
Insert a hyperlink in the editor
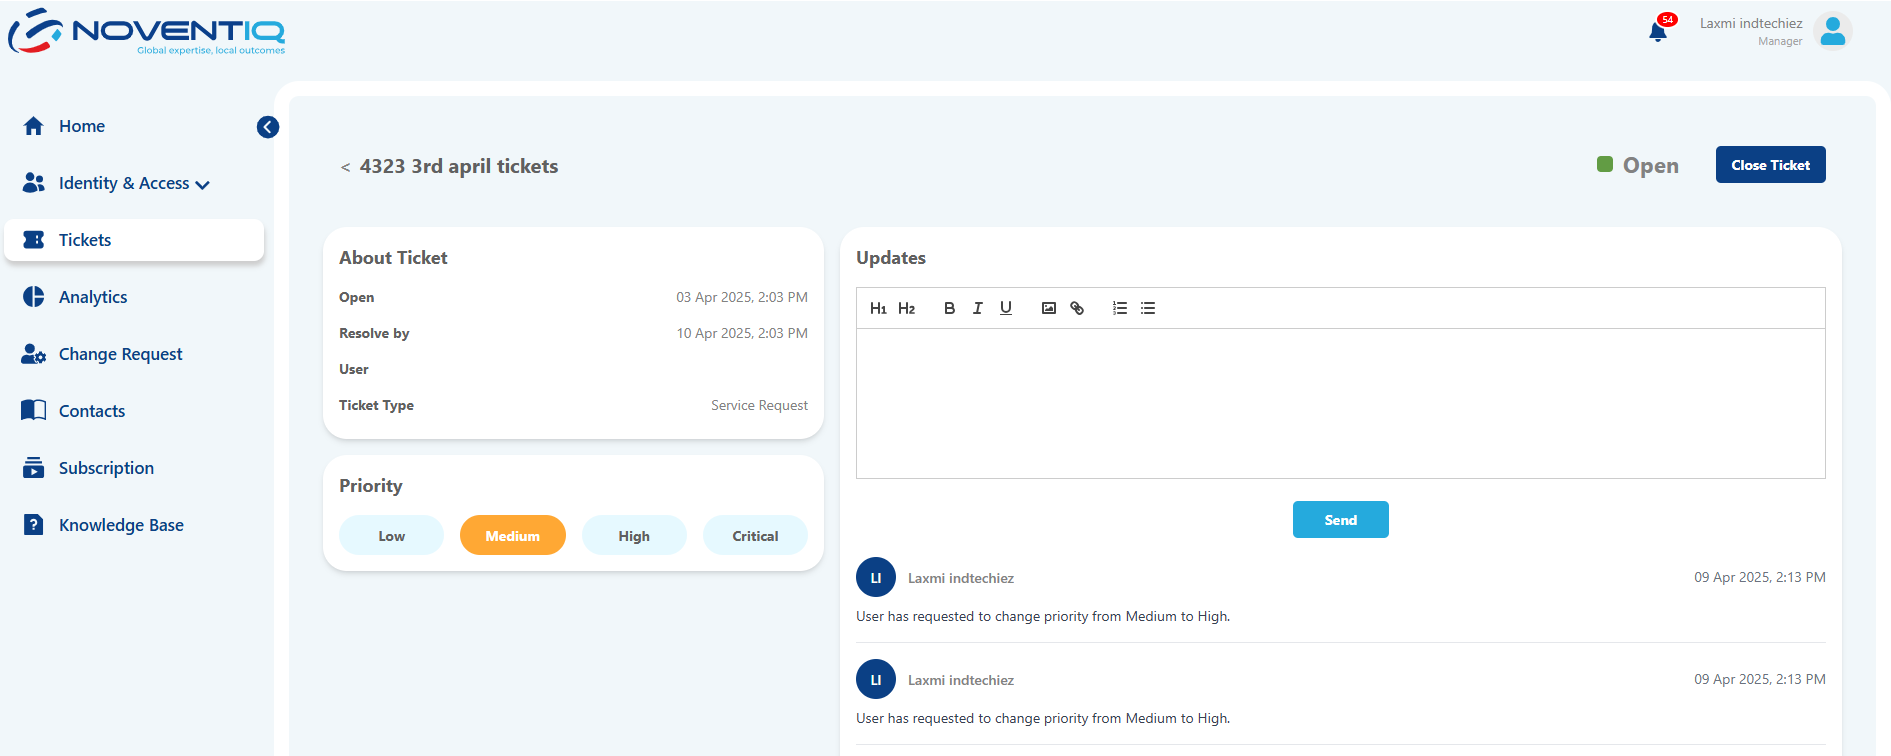tap(1077, 308)
